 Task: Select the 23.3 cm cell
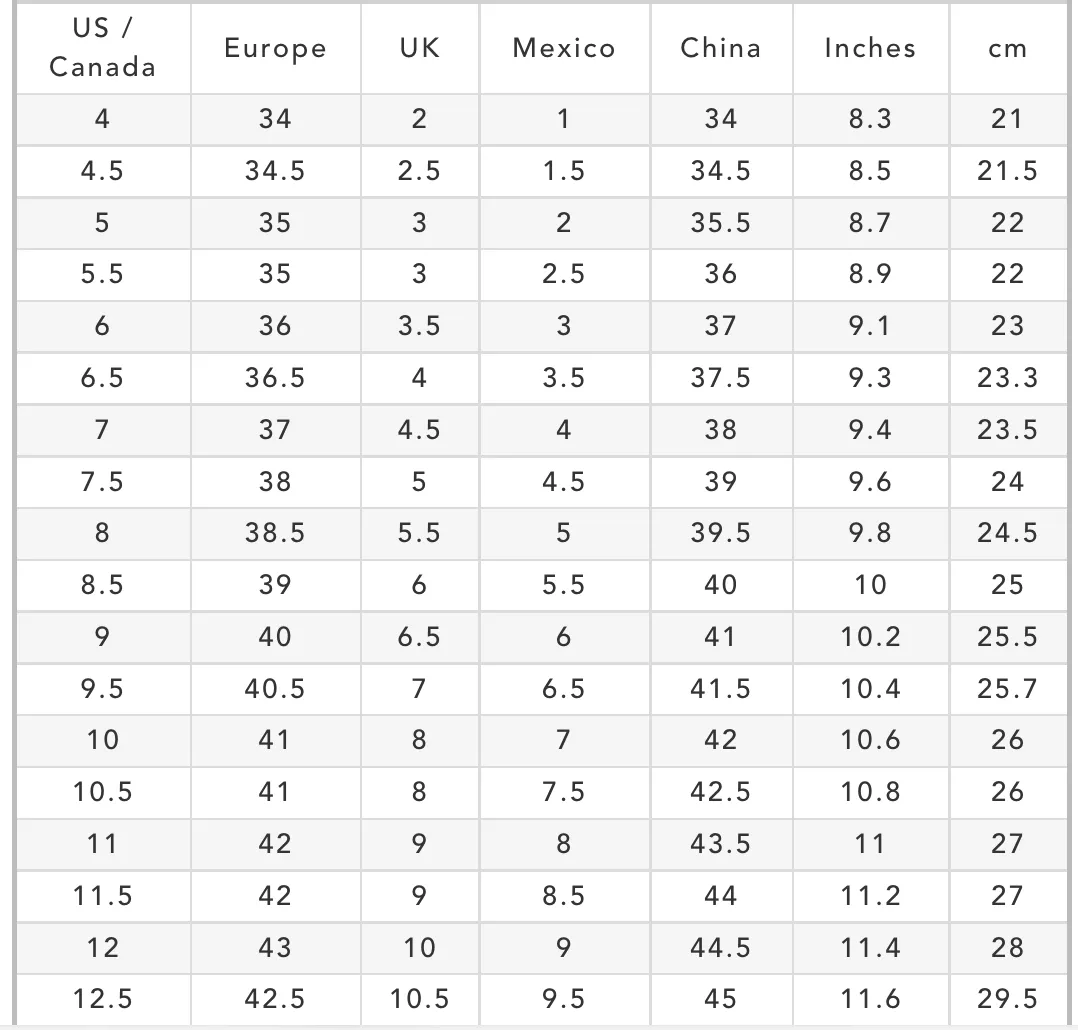point(1008,378)
